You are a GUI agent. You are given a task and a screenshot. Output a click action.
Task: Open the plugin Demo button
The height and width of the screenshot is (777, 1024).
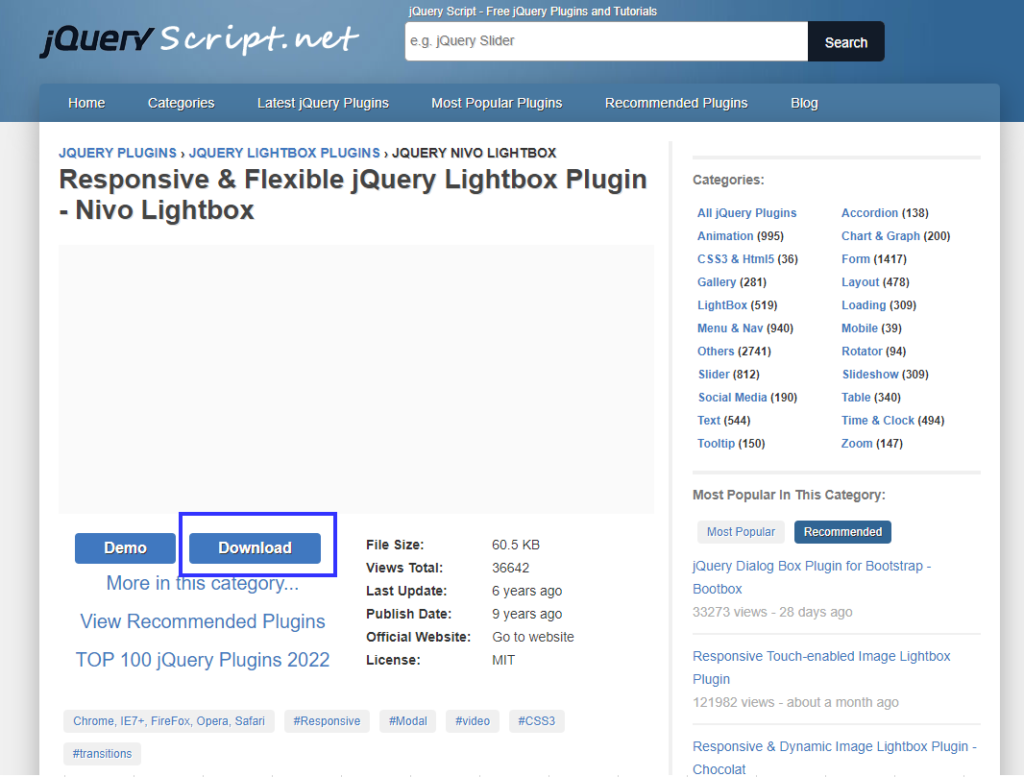tap(125, 548)
